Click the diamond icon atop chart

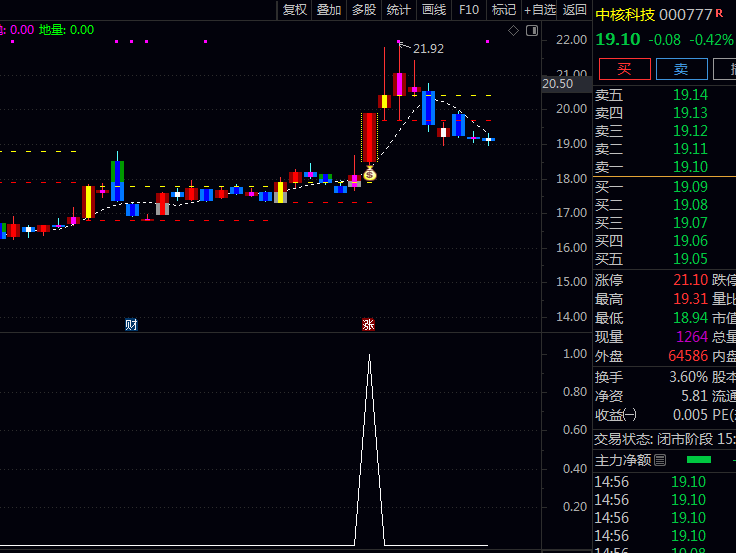pos(514,31)
